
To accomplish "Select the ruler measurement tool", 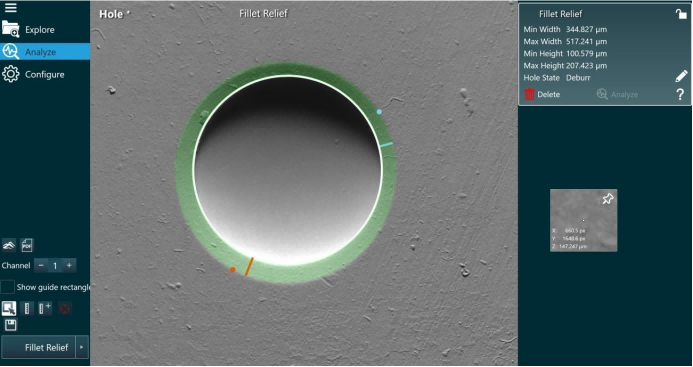I will [27, 308].
